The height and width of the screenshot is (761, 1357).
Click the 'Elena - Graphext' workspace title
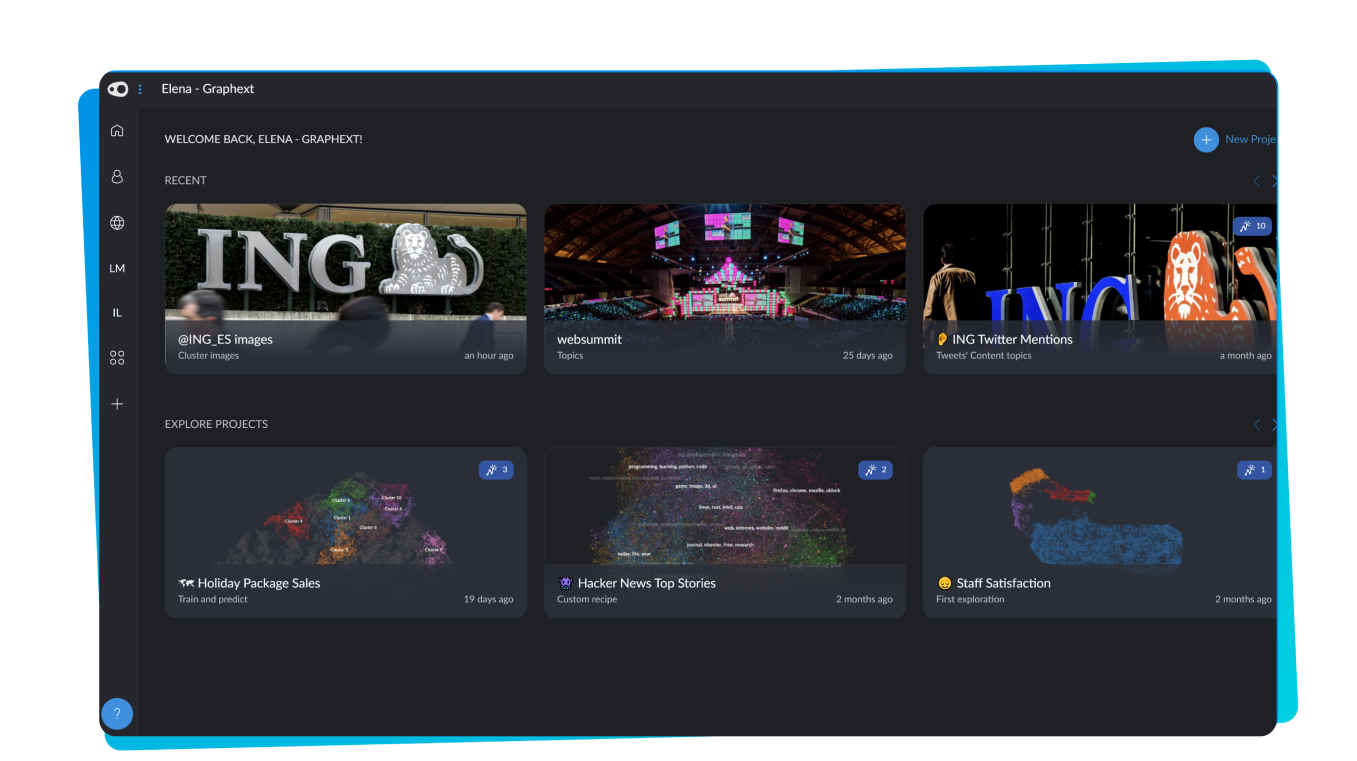click(x=208, y=89)
